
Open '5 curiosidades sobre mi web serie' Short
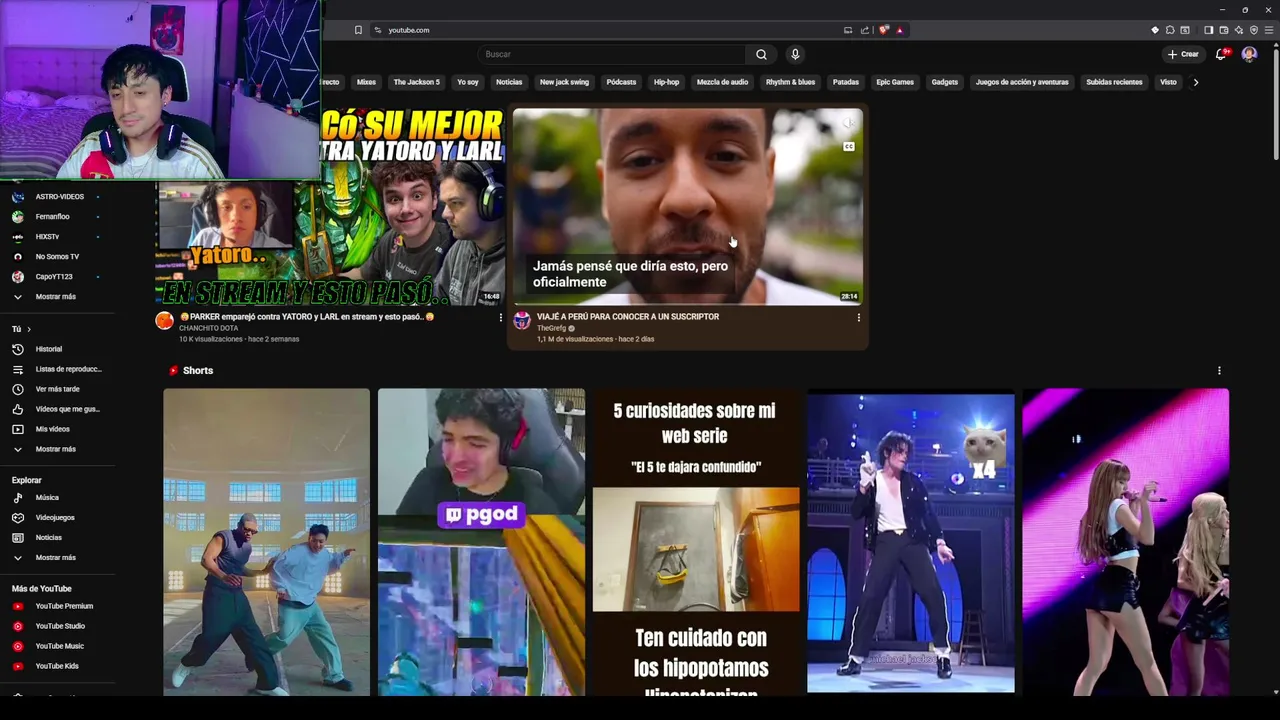pyautogui.click(x=696, y=541)
